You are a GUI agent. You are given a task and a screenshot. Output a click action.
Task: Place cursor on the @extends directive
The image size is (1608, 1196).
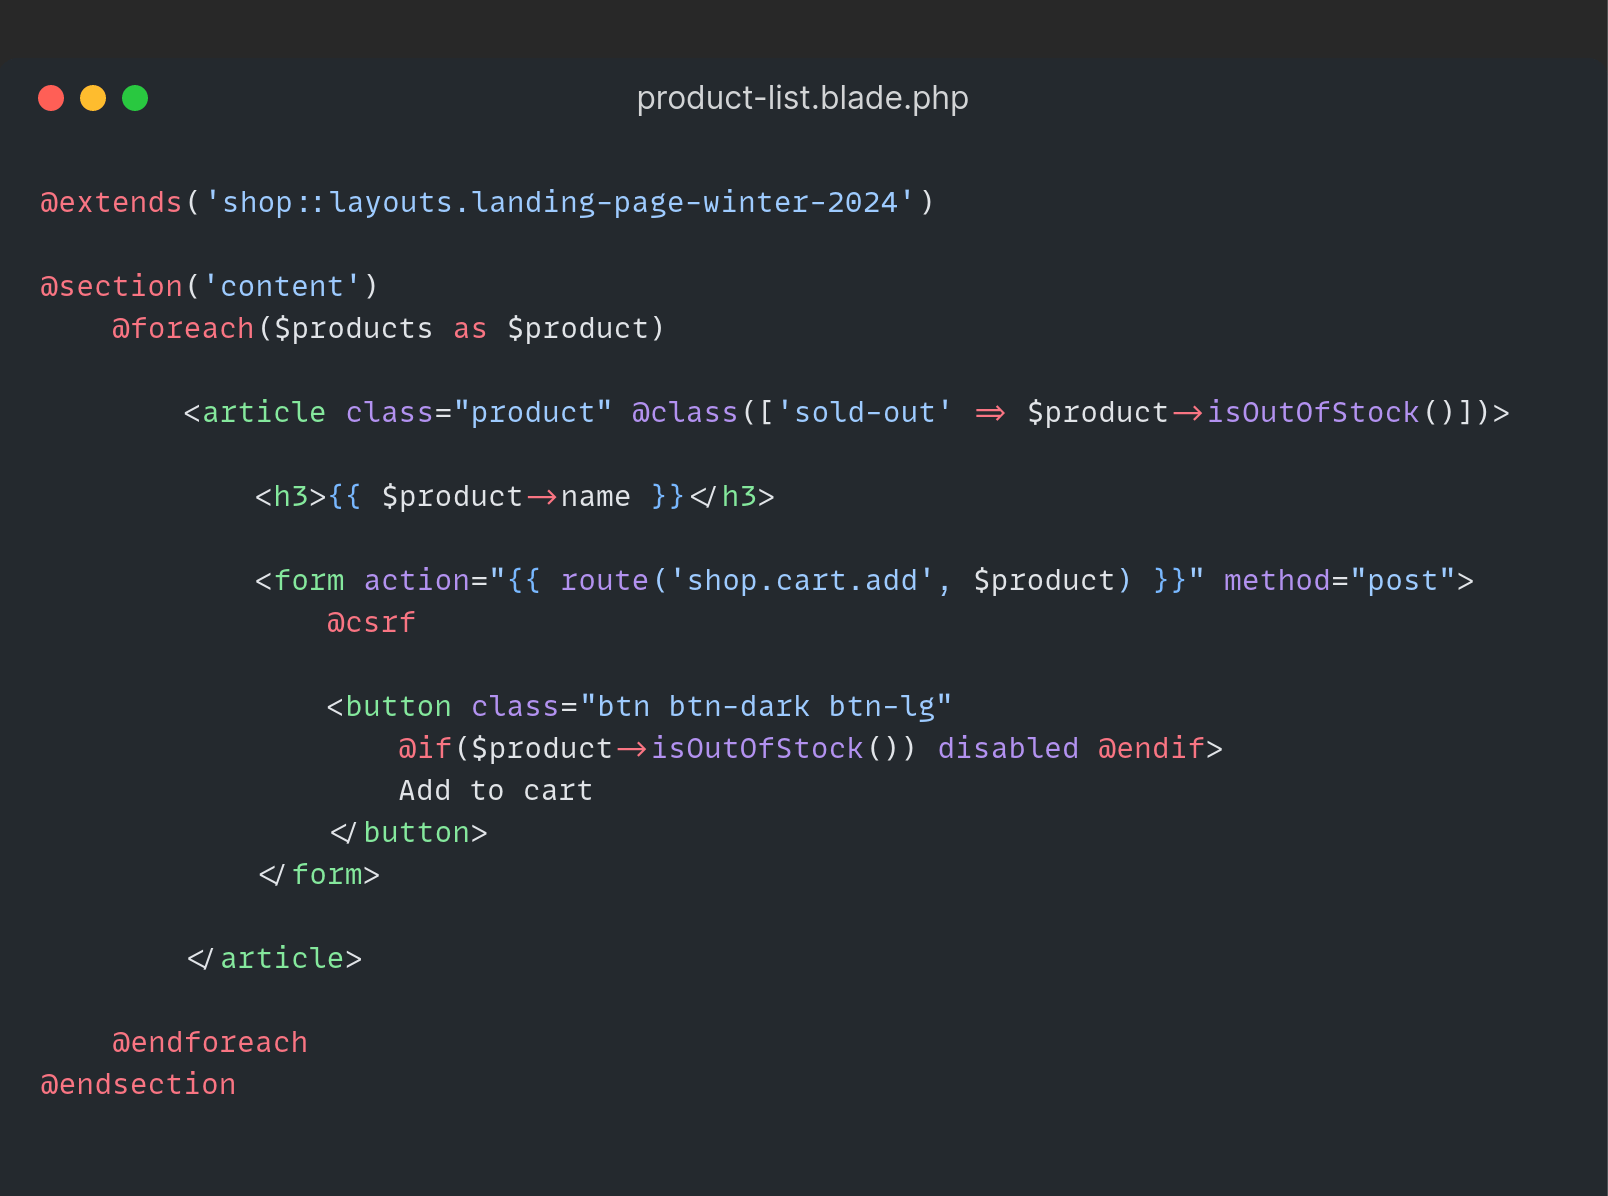click(x=111, y=203)
